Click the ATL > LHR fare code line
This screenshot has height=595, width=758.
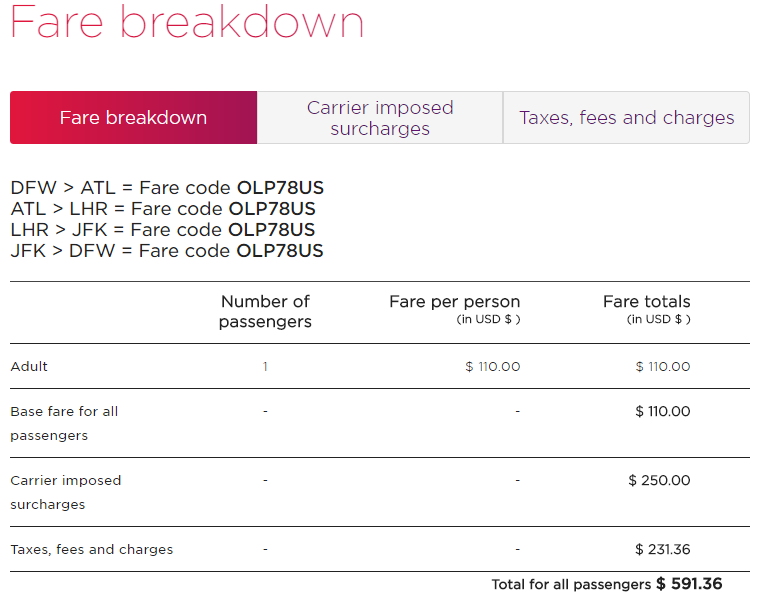coord(163,209)
